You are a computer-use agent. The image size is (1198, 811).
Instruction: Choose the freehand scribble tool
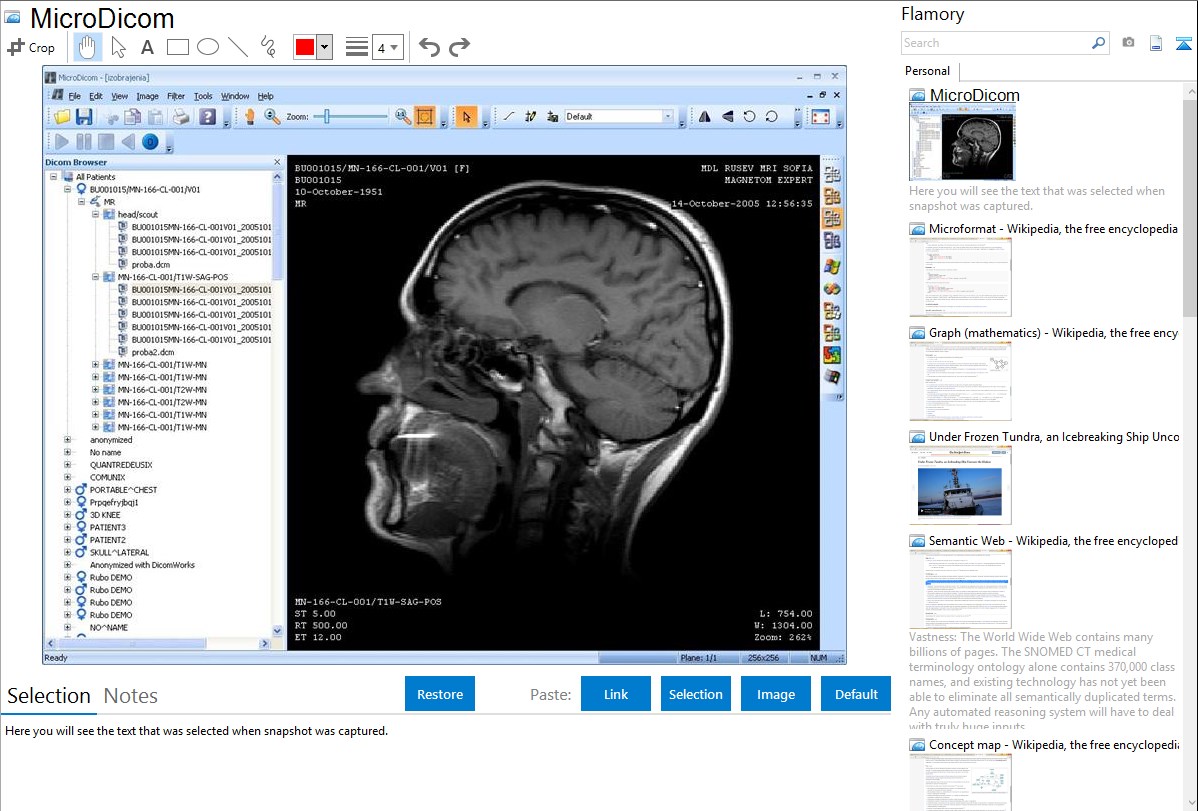268,47
